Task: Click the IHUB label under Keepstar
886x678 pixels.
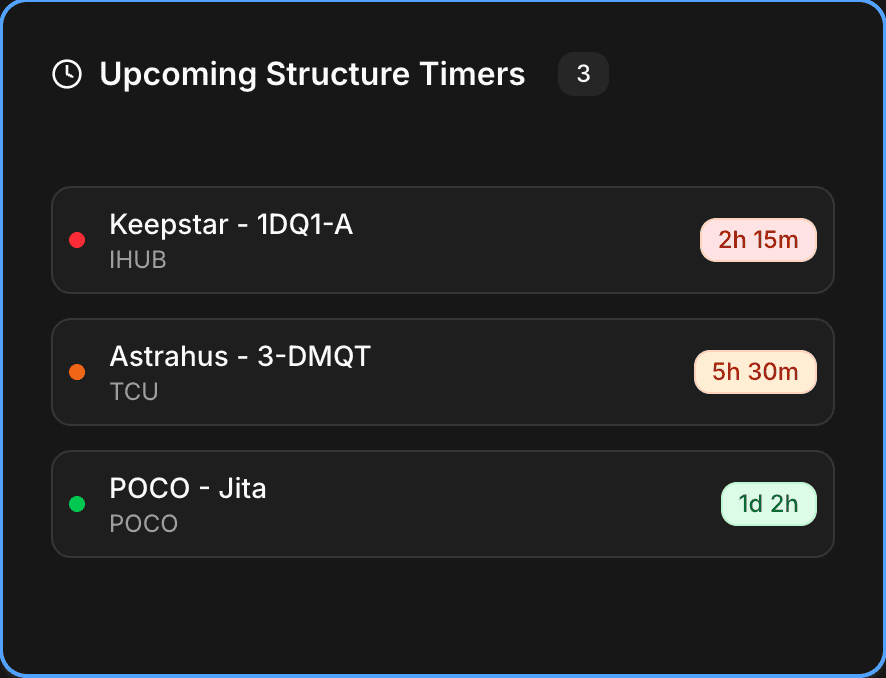Action: point(136,260)
